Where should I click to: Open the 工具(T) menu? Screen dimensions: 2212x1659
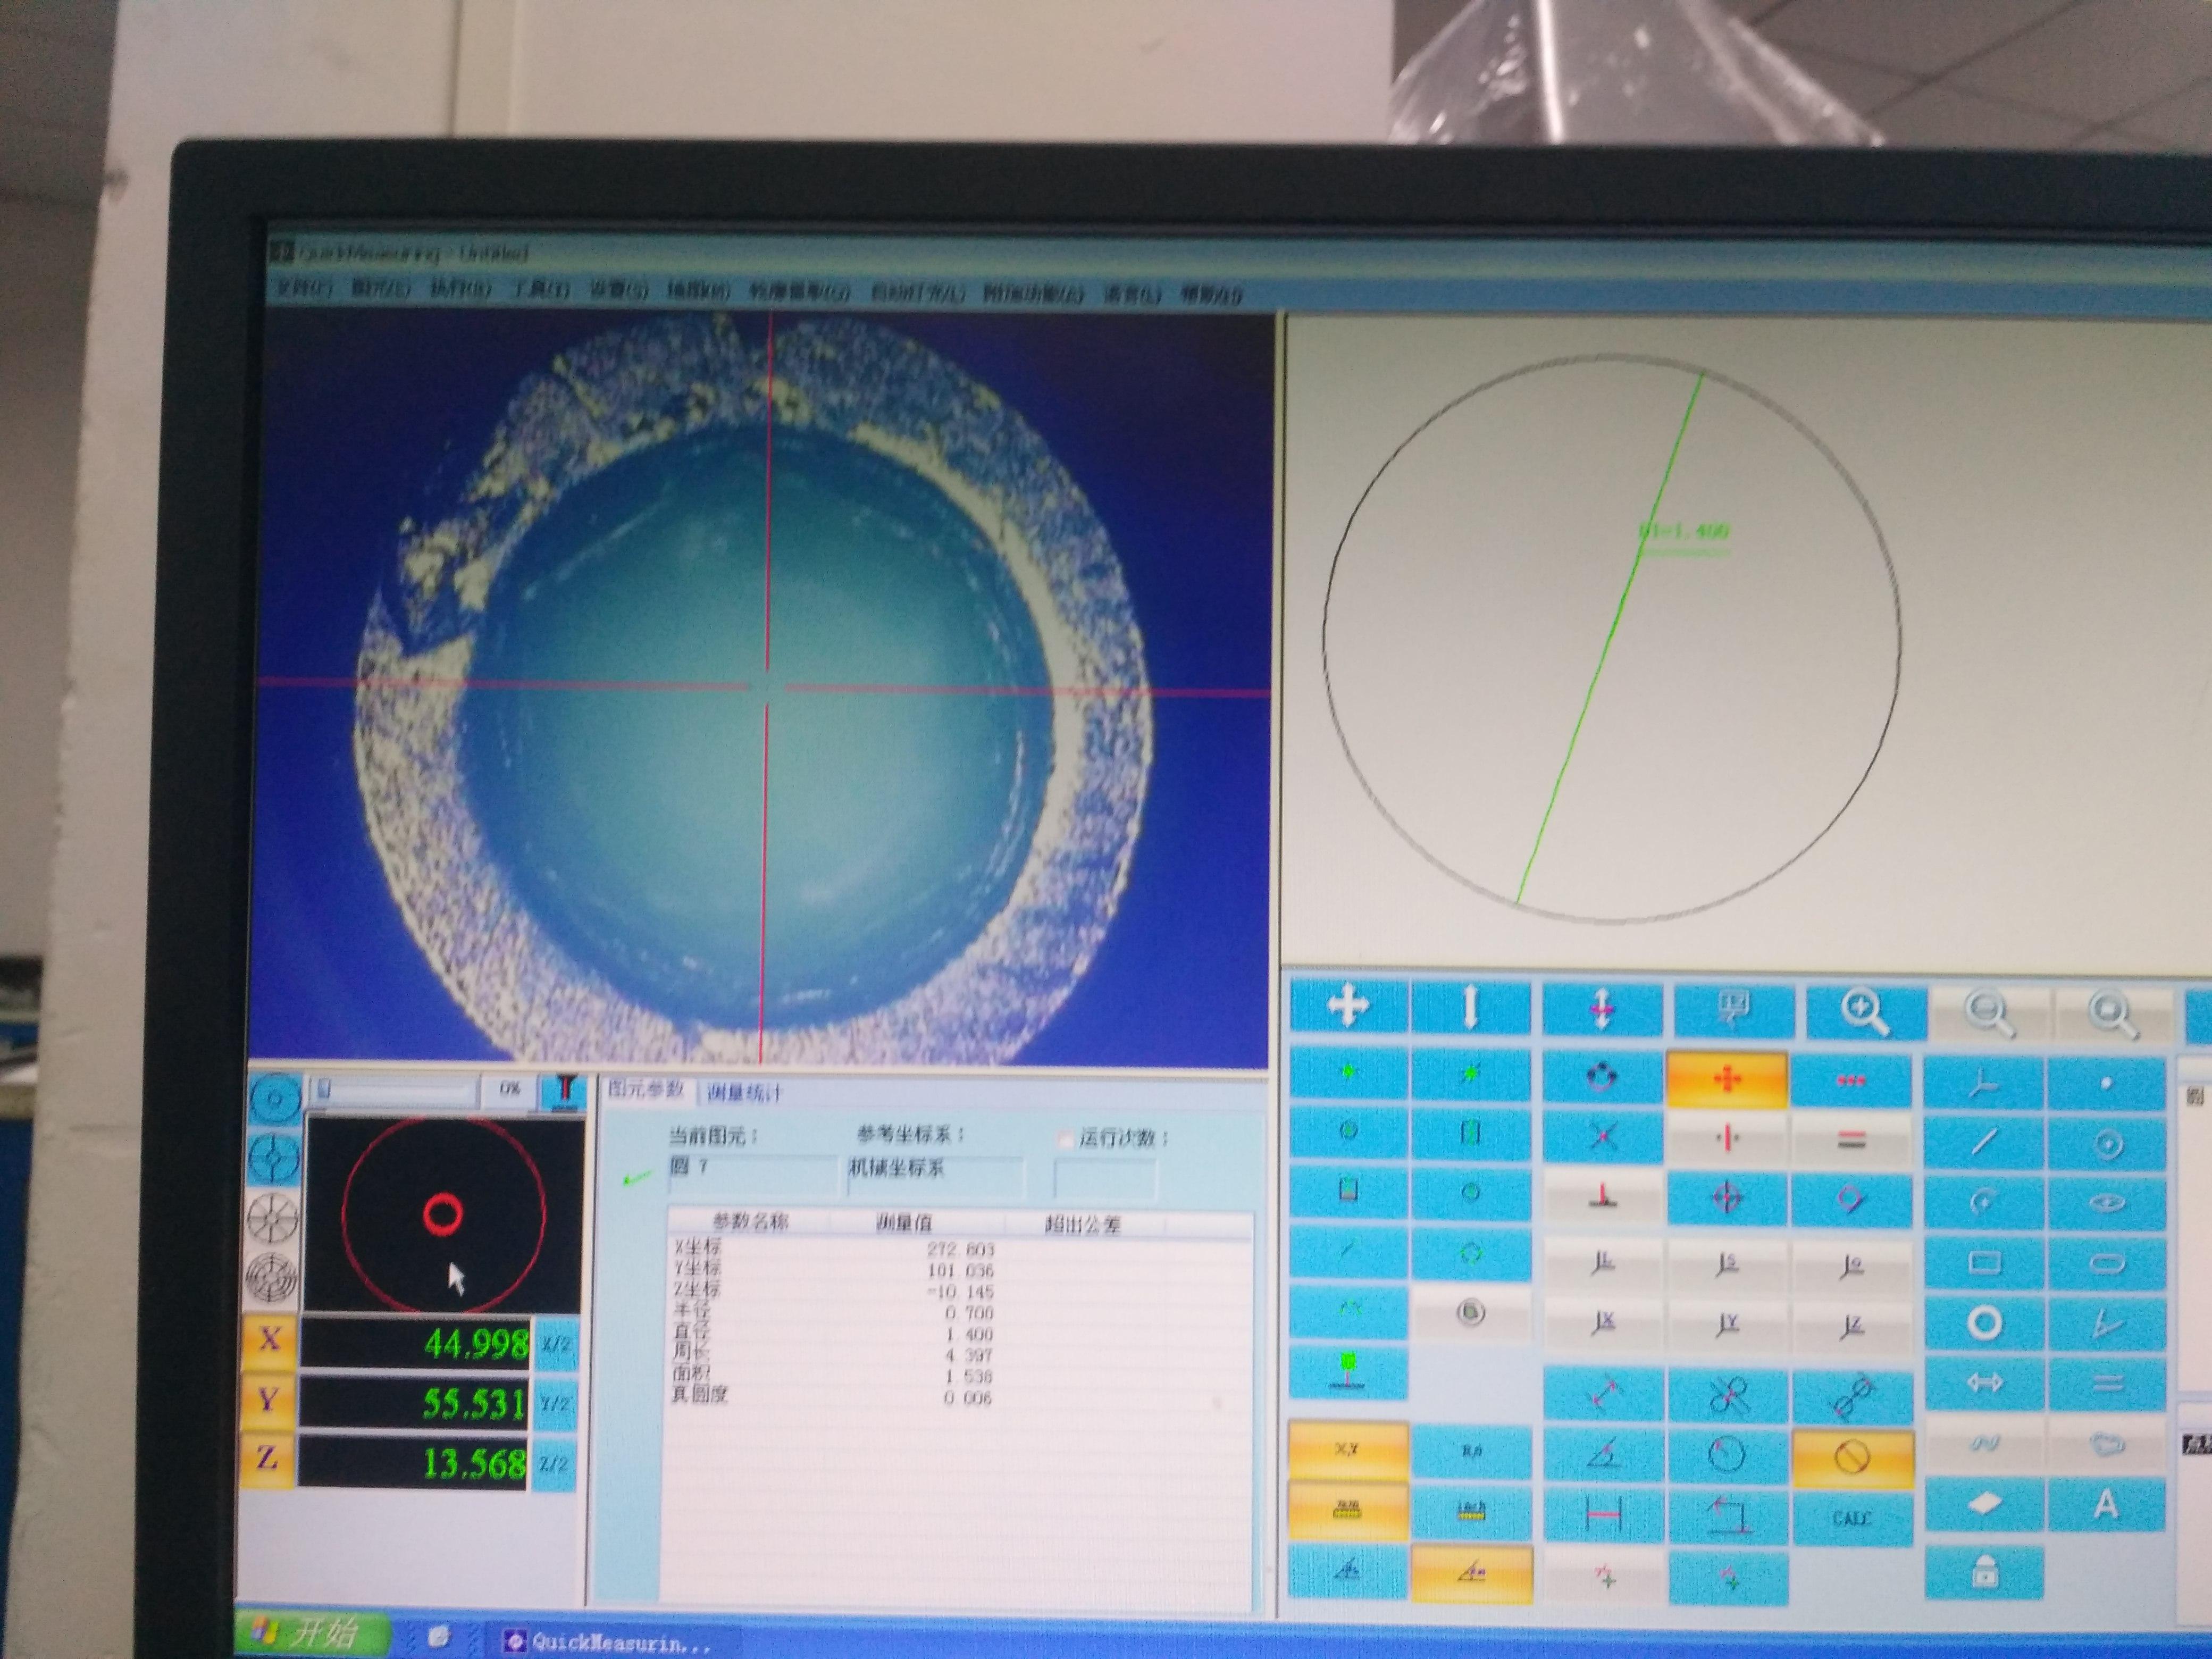tap(540, 290)
